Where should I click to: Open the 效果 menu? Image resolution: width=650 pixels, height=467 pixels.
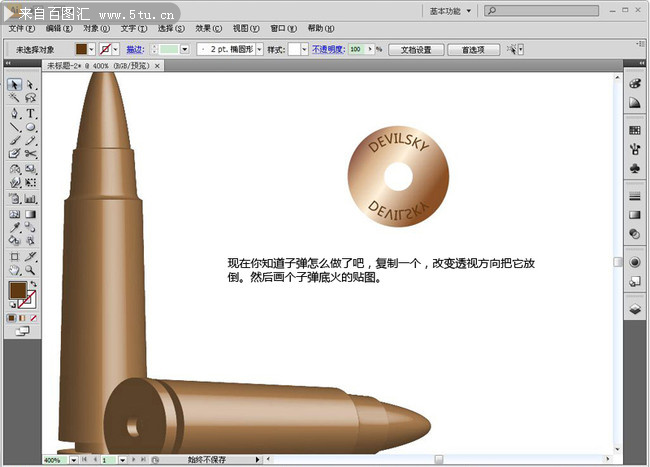click(203, 29)
